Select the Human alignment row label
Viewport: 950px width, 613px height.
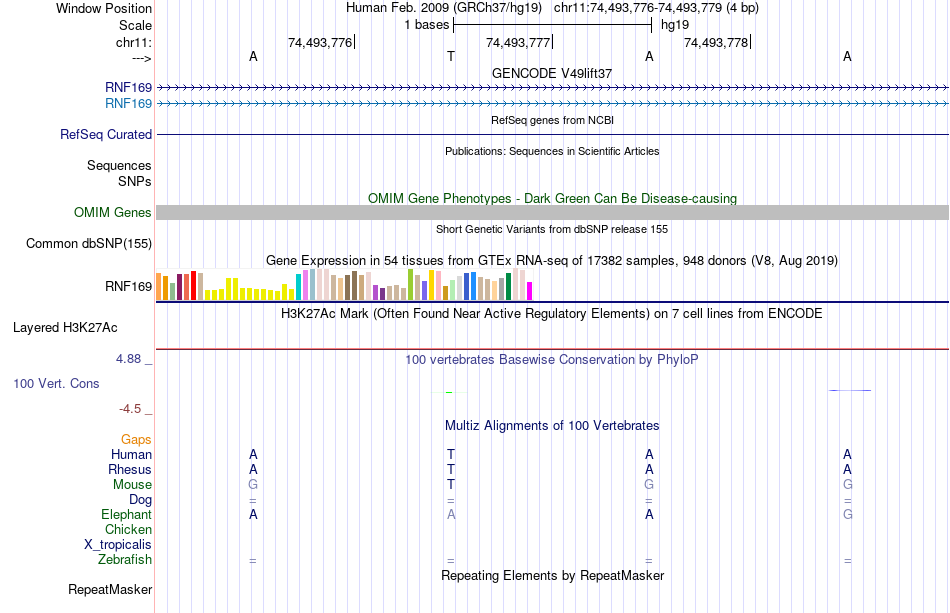(131, 454)
